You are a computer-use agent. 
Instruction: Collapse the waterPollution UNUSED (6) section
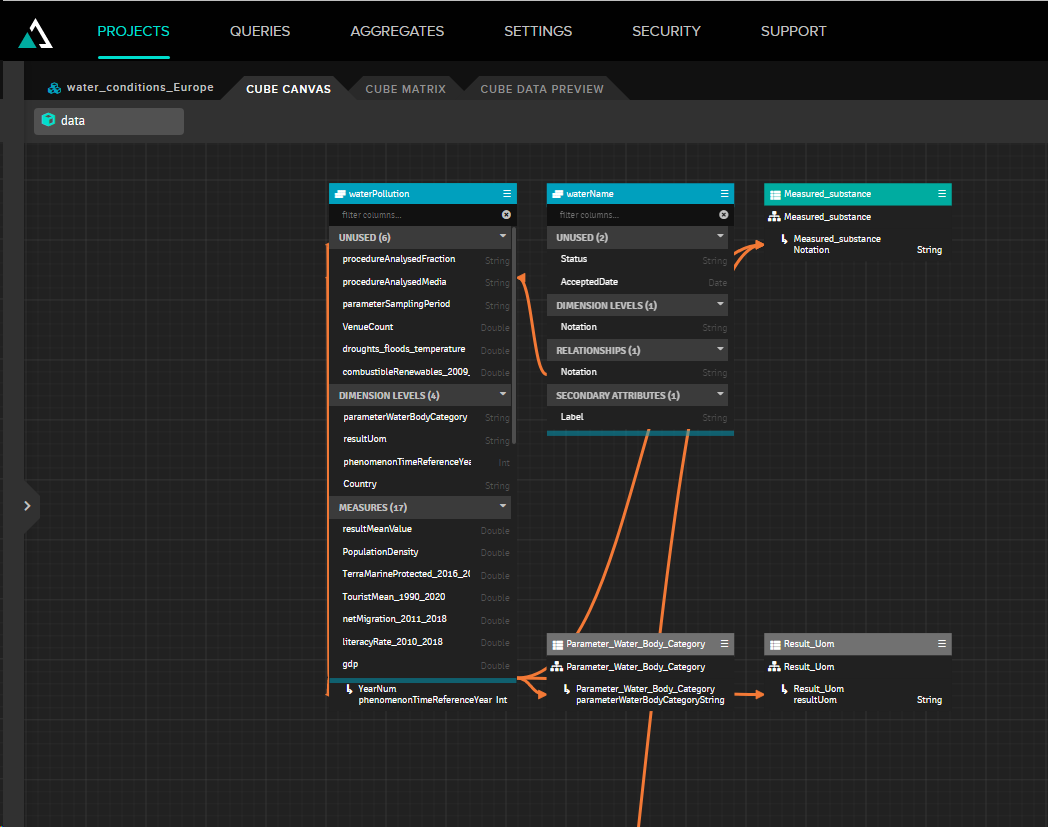[x=503, y=237]
